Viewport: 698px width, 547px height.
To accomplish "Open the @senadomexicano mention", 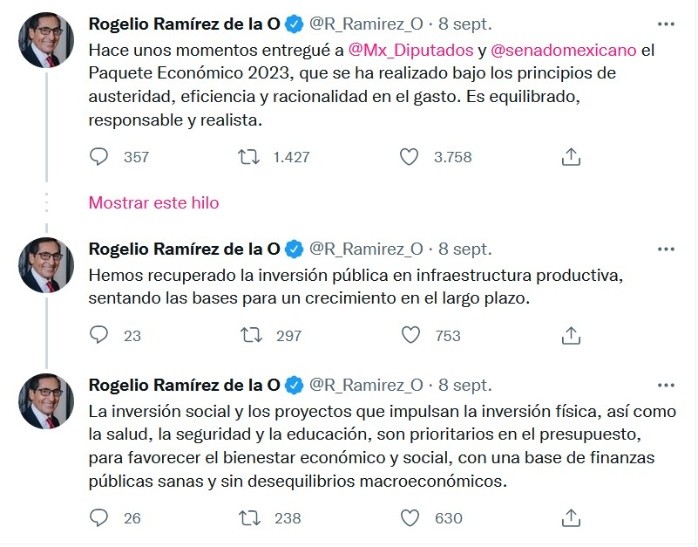I will click(x=562, y=47).
